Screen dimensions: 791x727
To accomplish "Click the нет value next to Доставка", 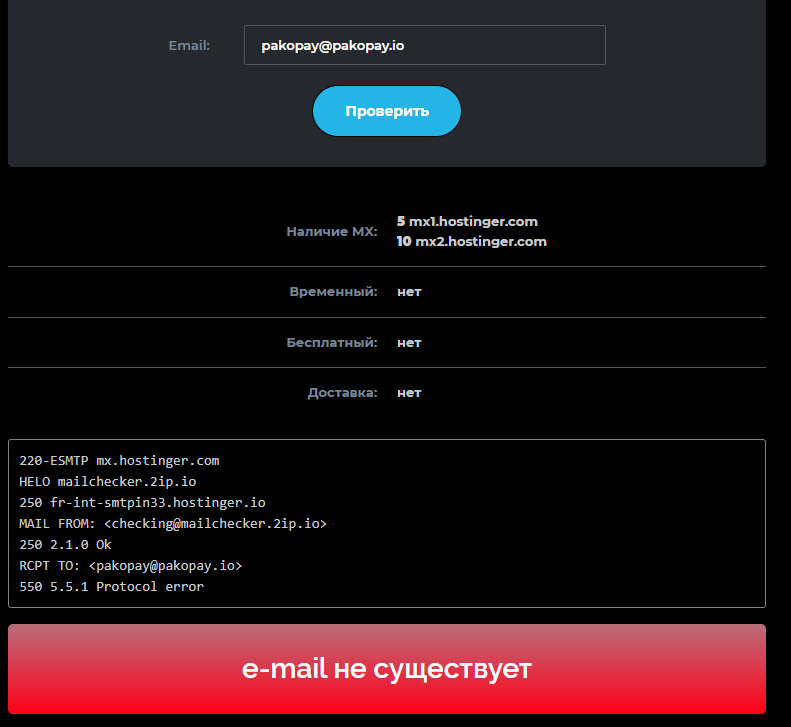I will 409,393.
